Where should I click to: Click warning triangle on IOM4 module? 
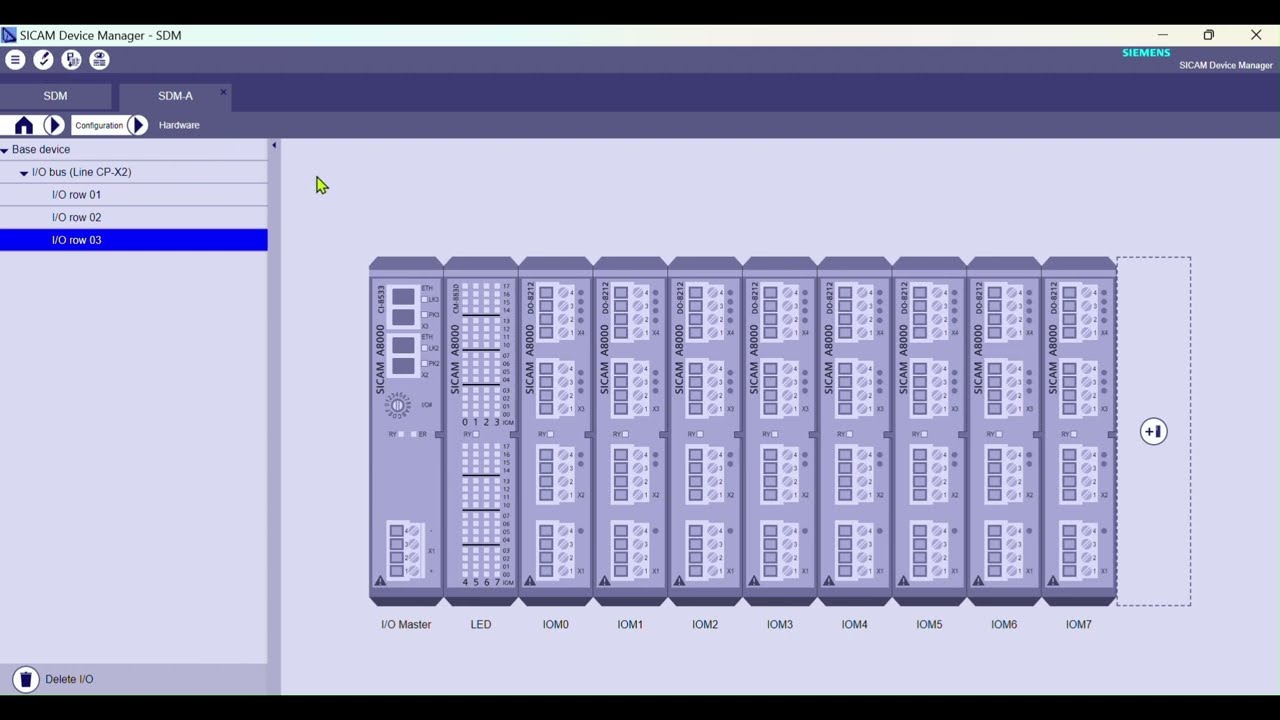tap(829, 581)
